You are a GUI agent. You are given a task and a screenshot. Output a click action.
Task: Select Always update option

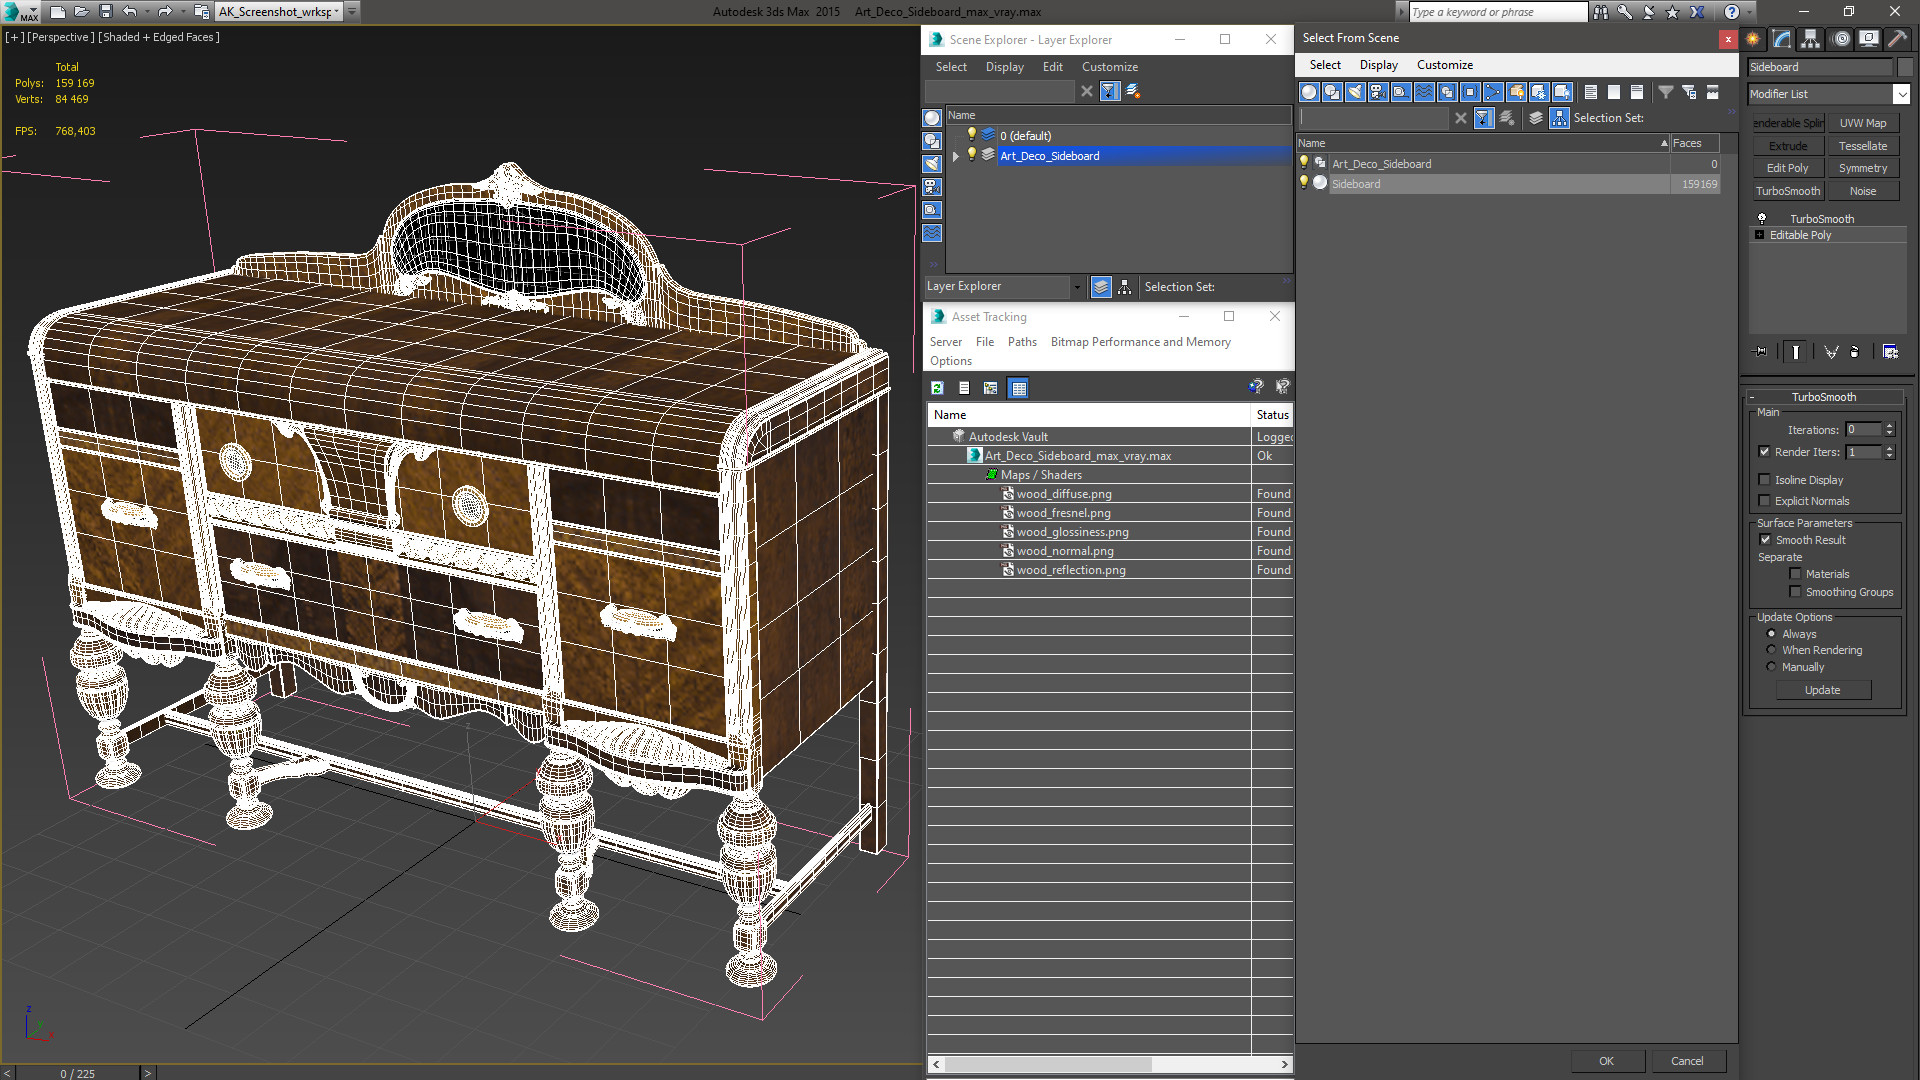click(x=1771, y=634)
